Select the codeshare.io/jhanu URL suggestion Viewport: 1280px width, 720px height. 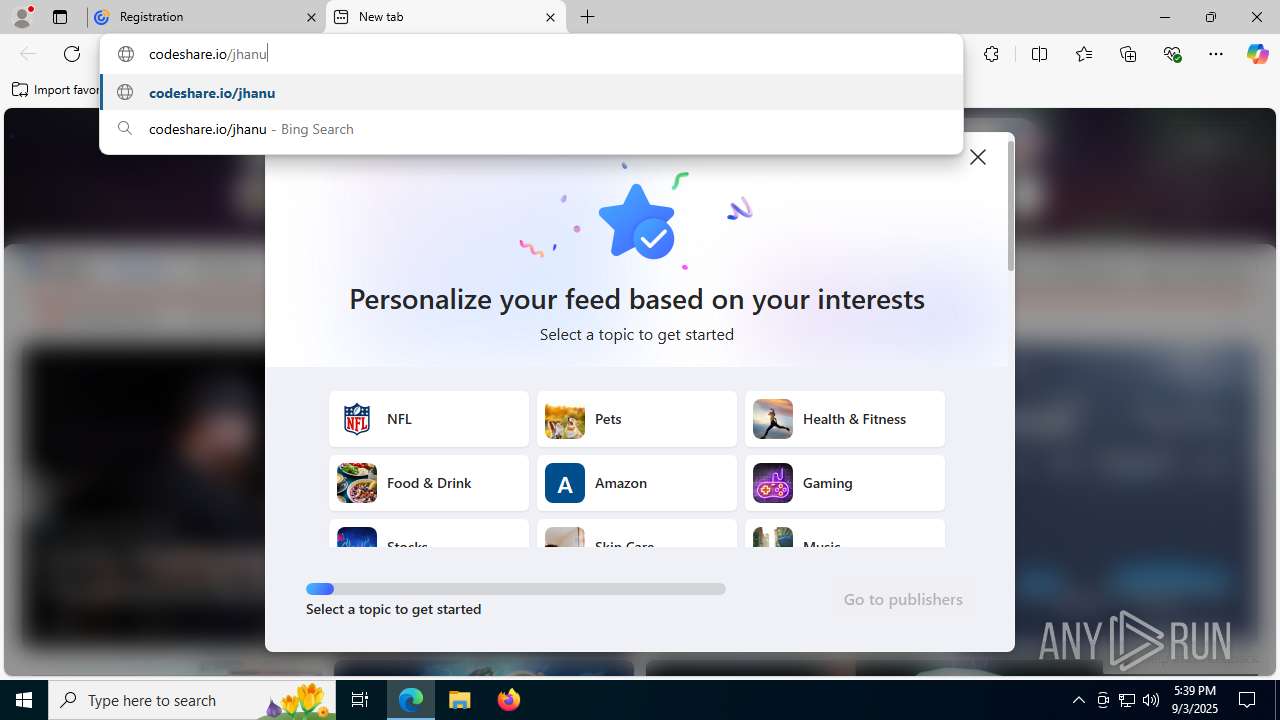[x=531, y=92]
